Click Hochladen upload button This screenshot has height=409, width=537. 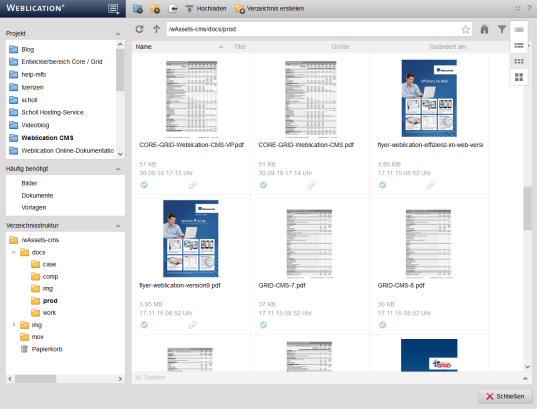pos(206,9)
